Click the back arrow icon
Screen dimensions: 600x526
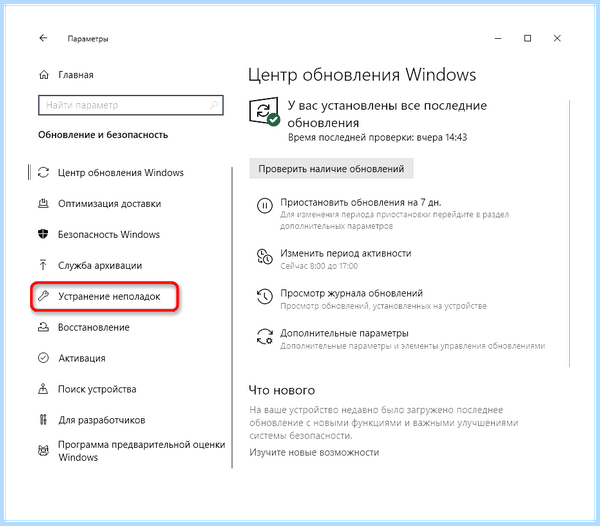tap(43, 38)
